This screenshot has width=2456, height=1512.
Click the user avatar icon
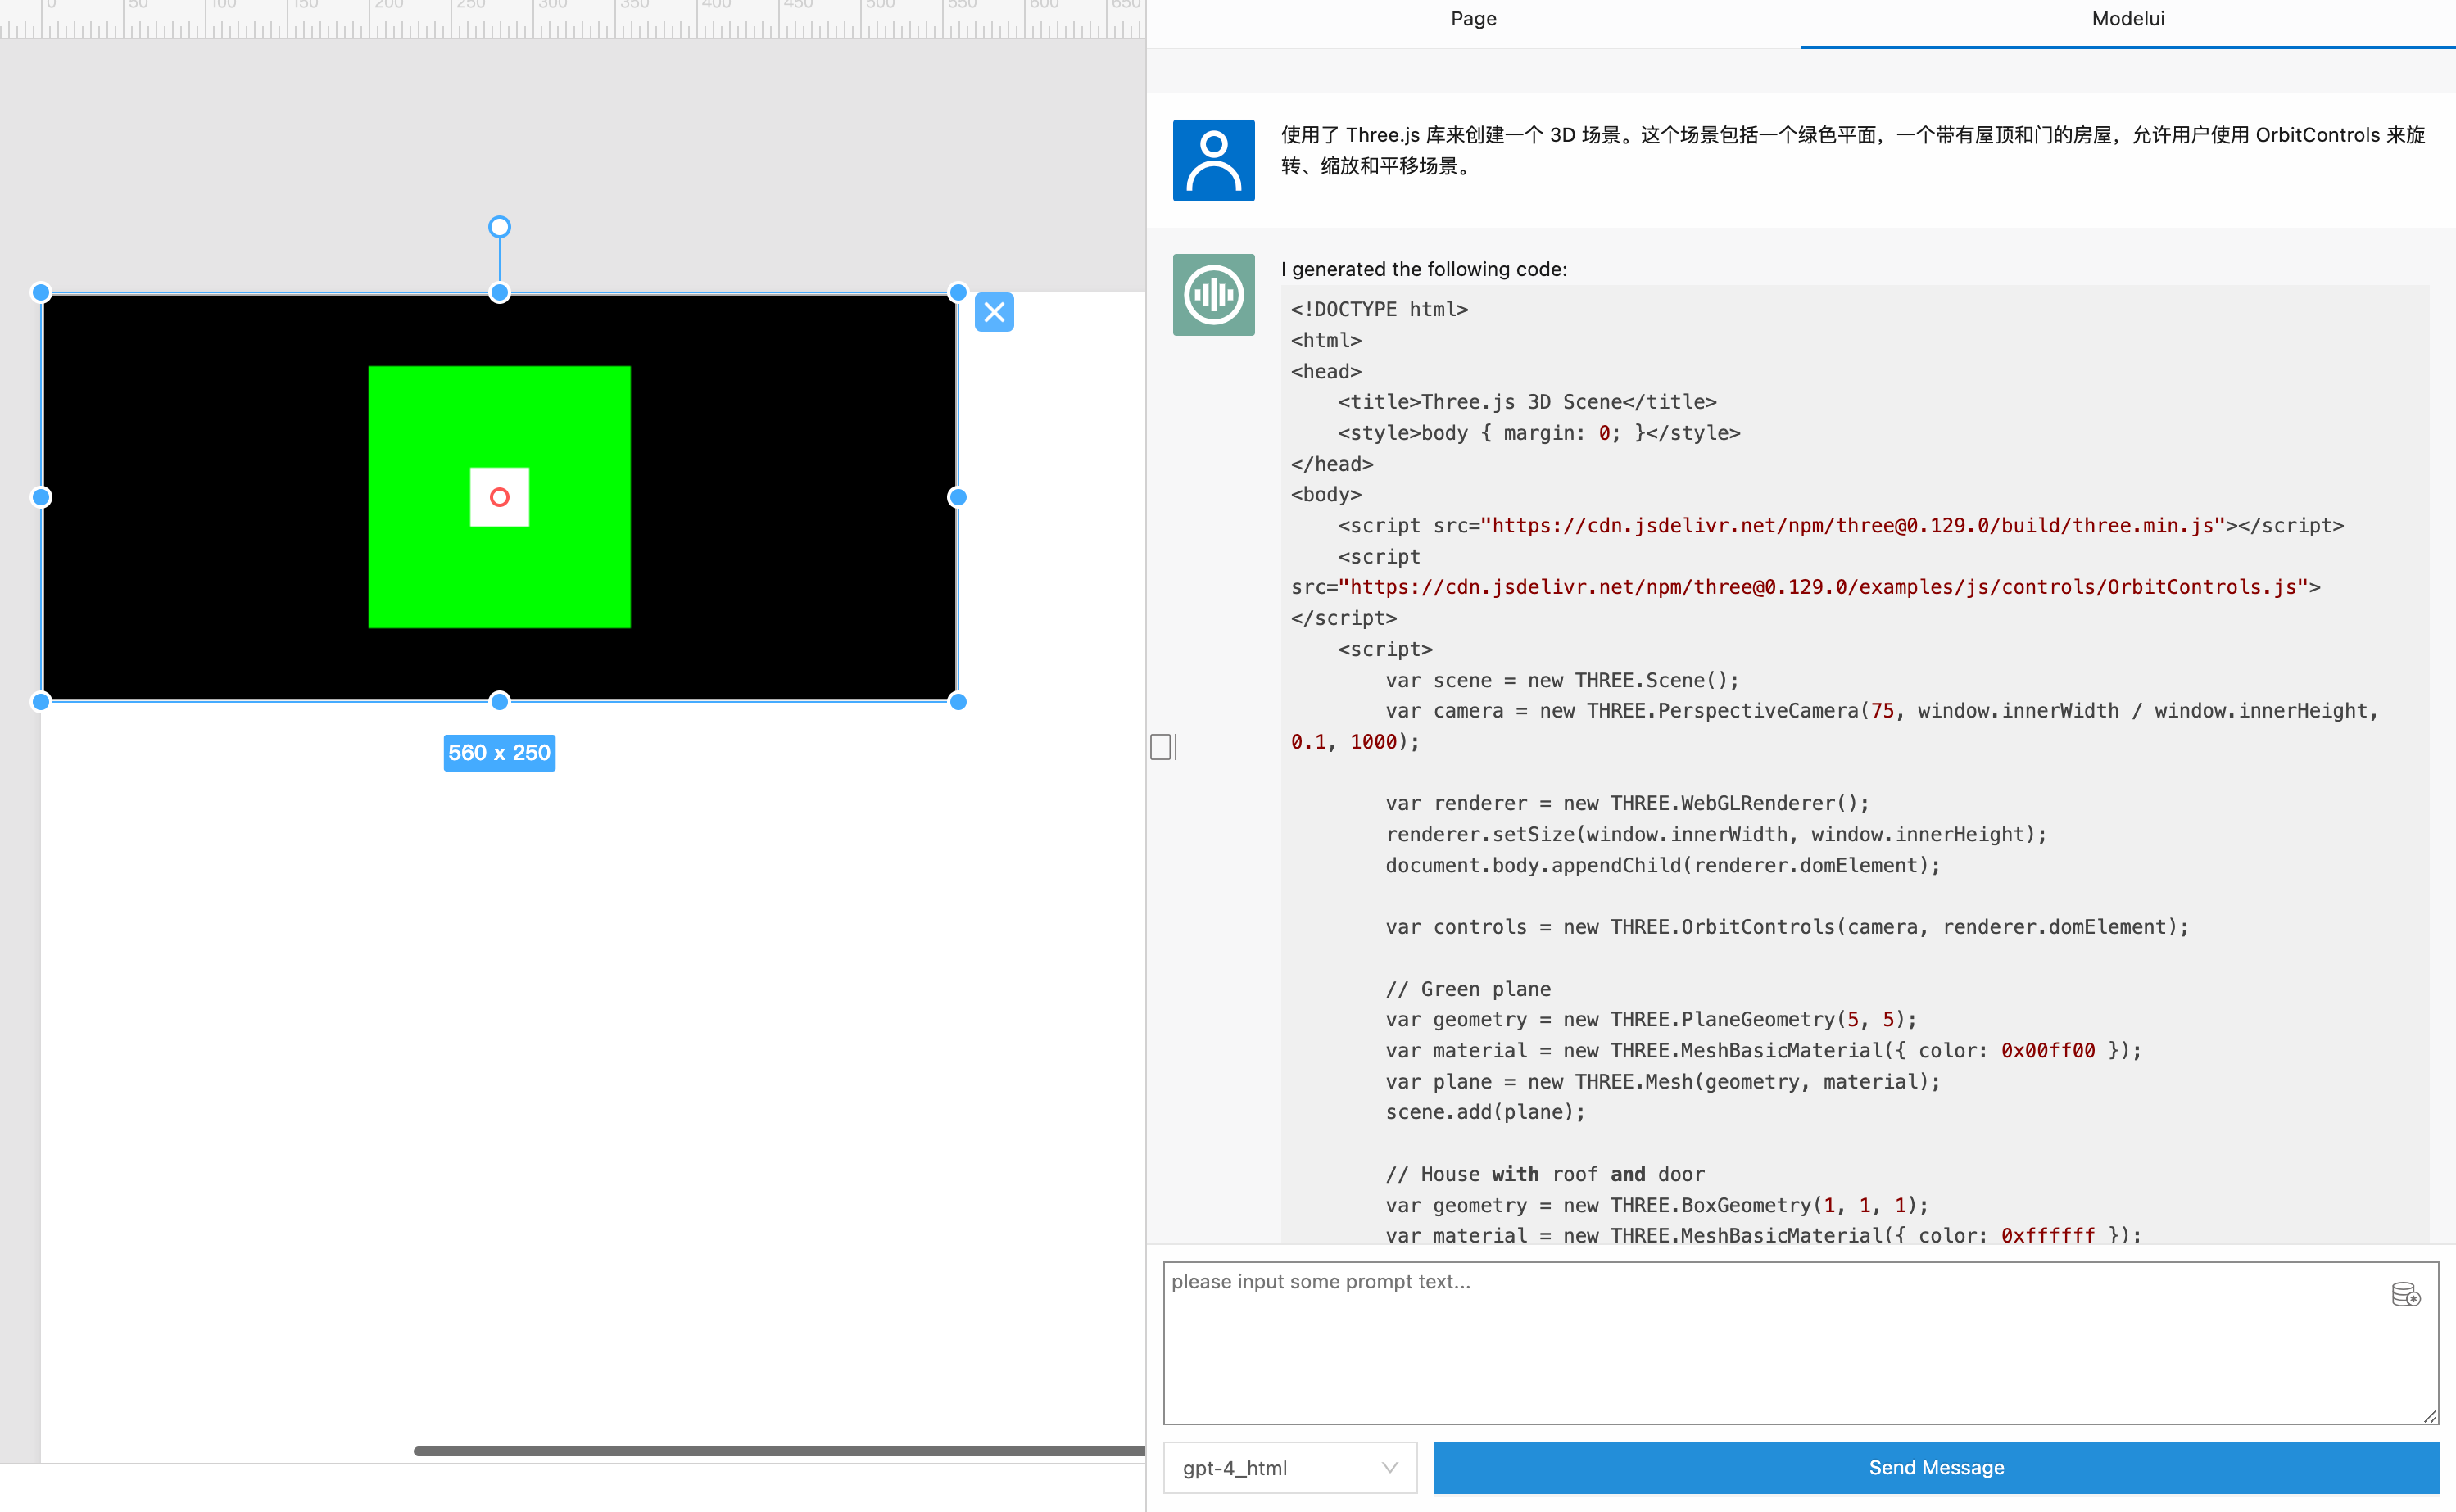click(1213, 160)
